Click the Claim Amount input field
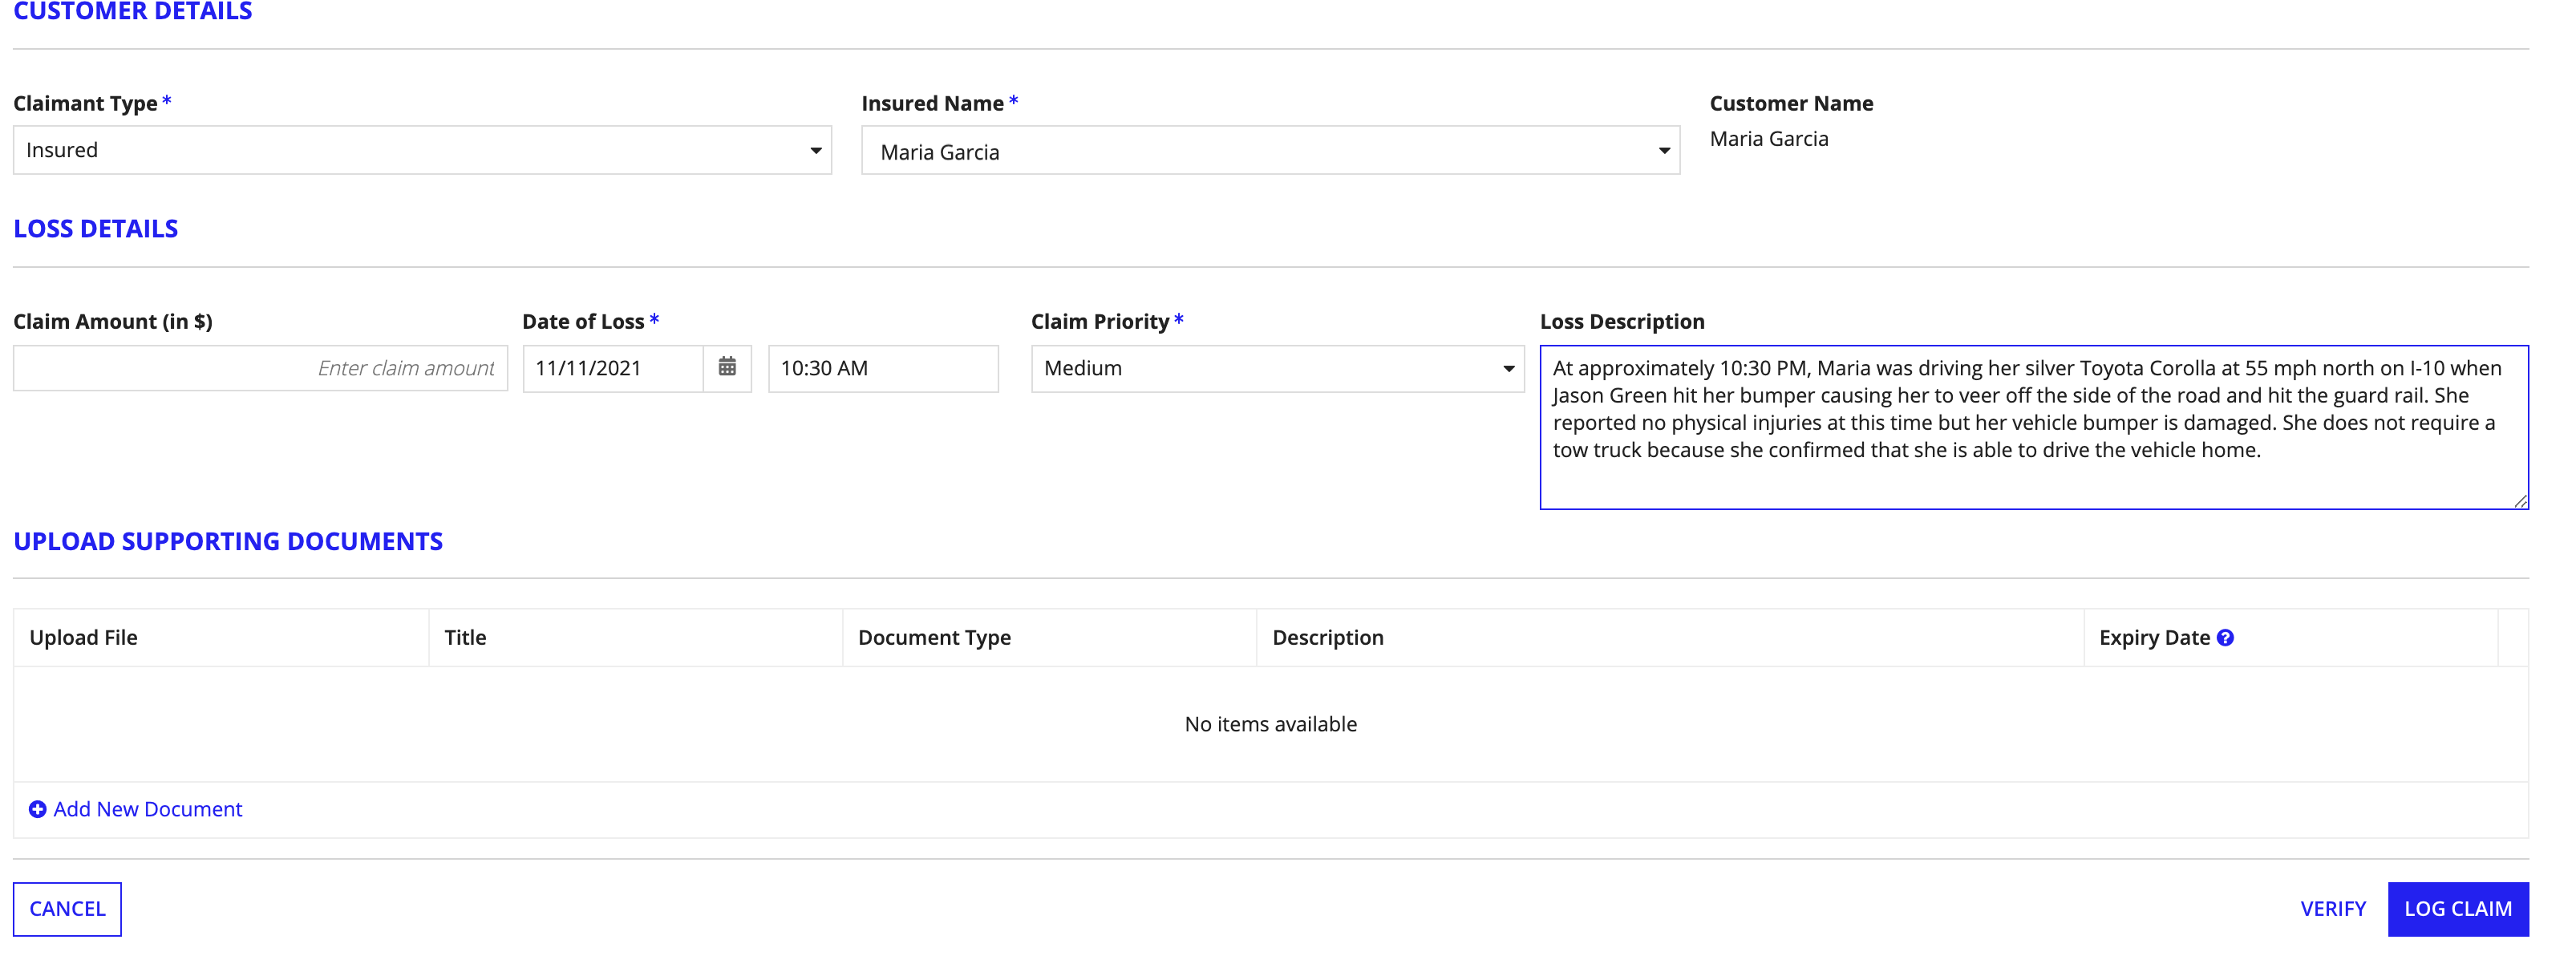This screenshot has height=972, width=2576. click(x=260, y=368)
